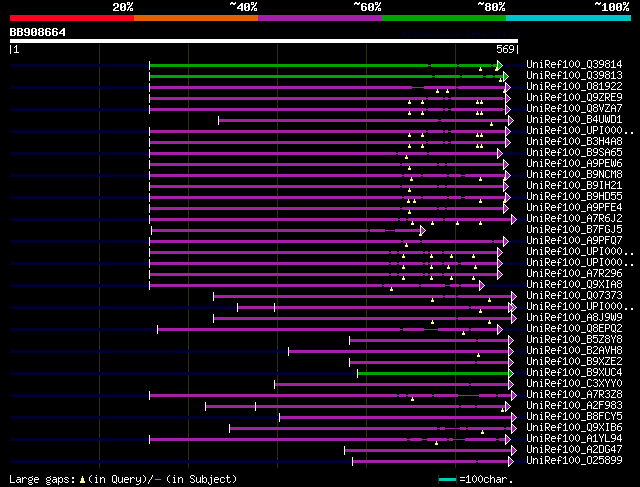Select the query name BB908664
Screen dimensions: 640x487
(38, 32)
